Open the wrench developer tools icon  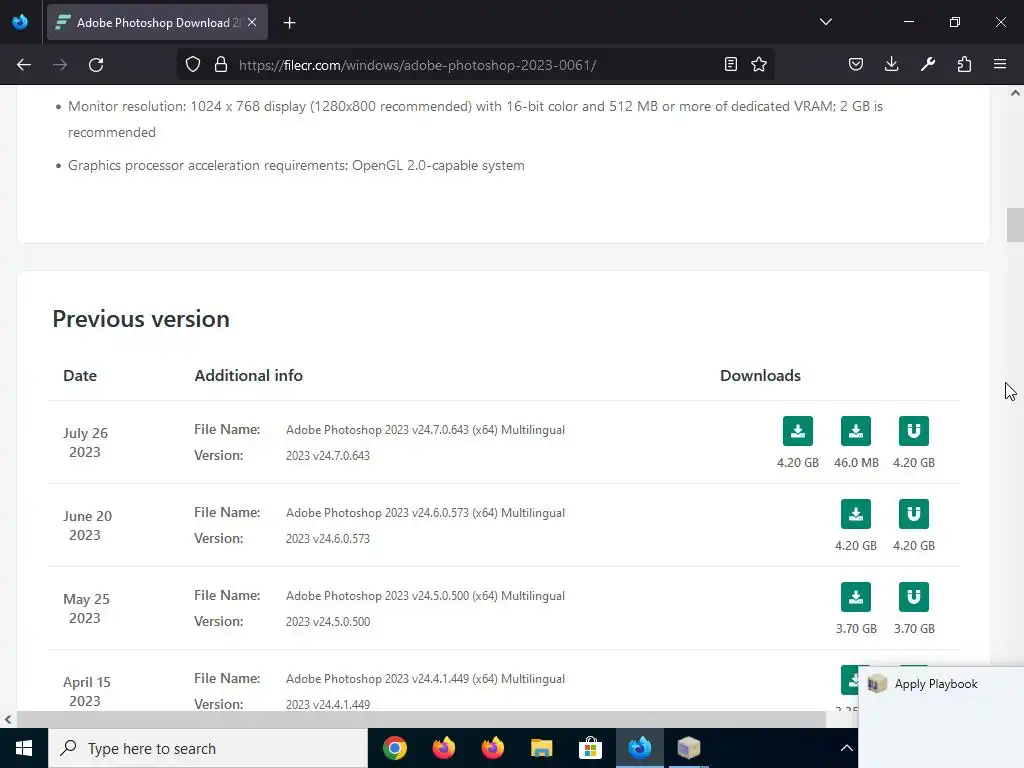(928, 64)
